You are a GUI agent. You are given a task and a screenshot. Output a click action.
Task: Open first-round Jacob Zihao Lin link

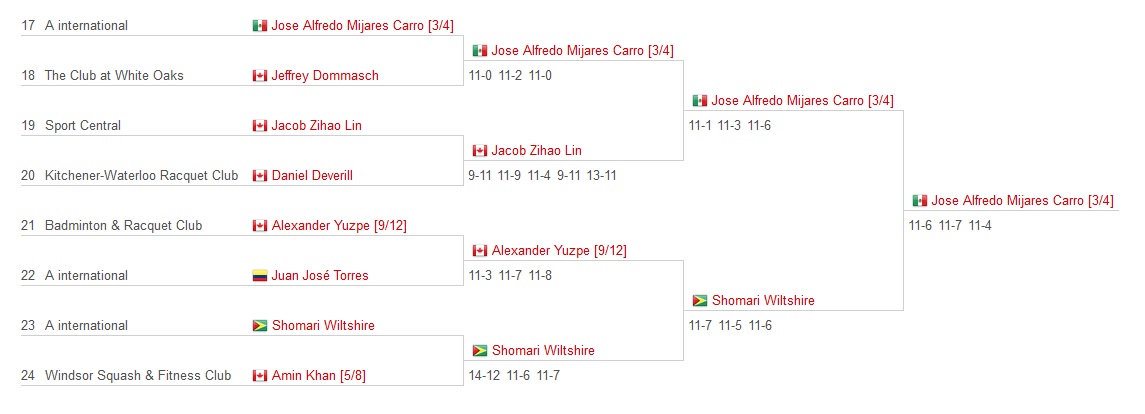(x=316, y=126)
